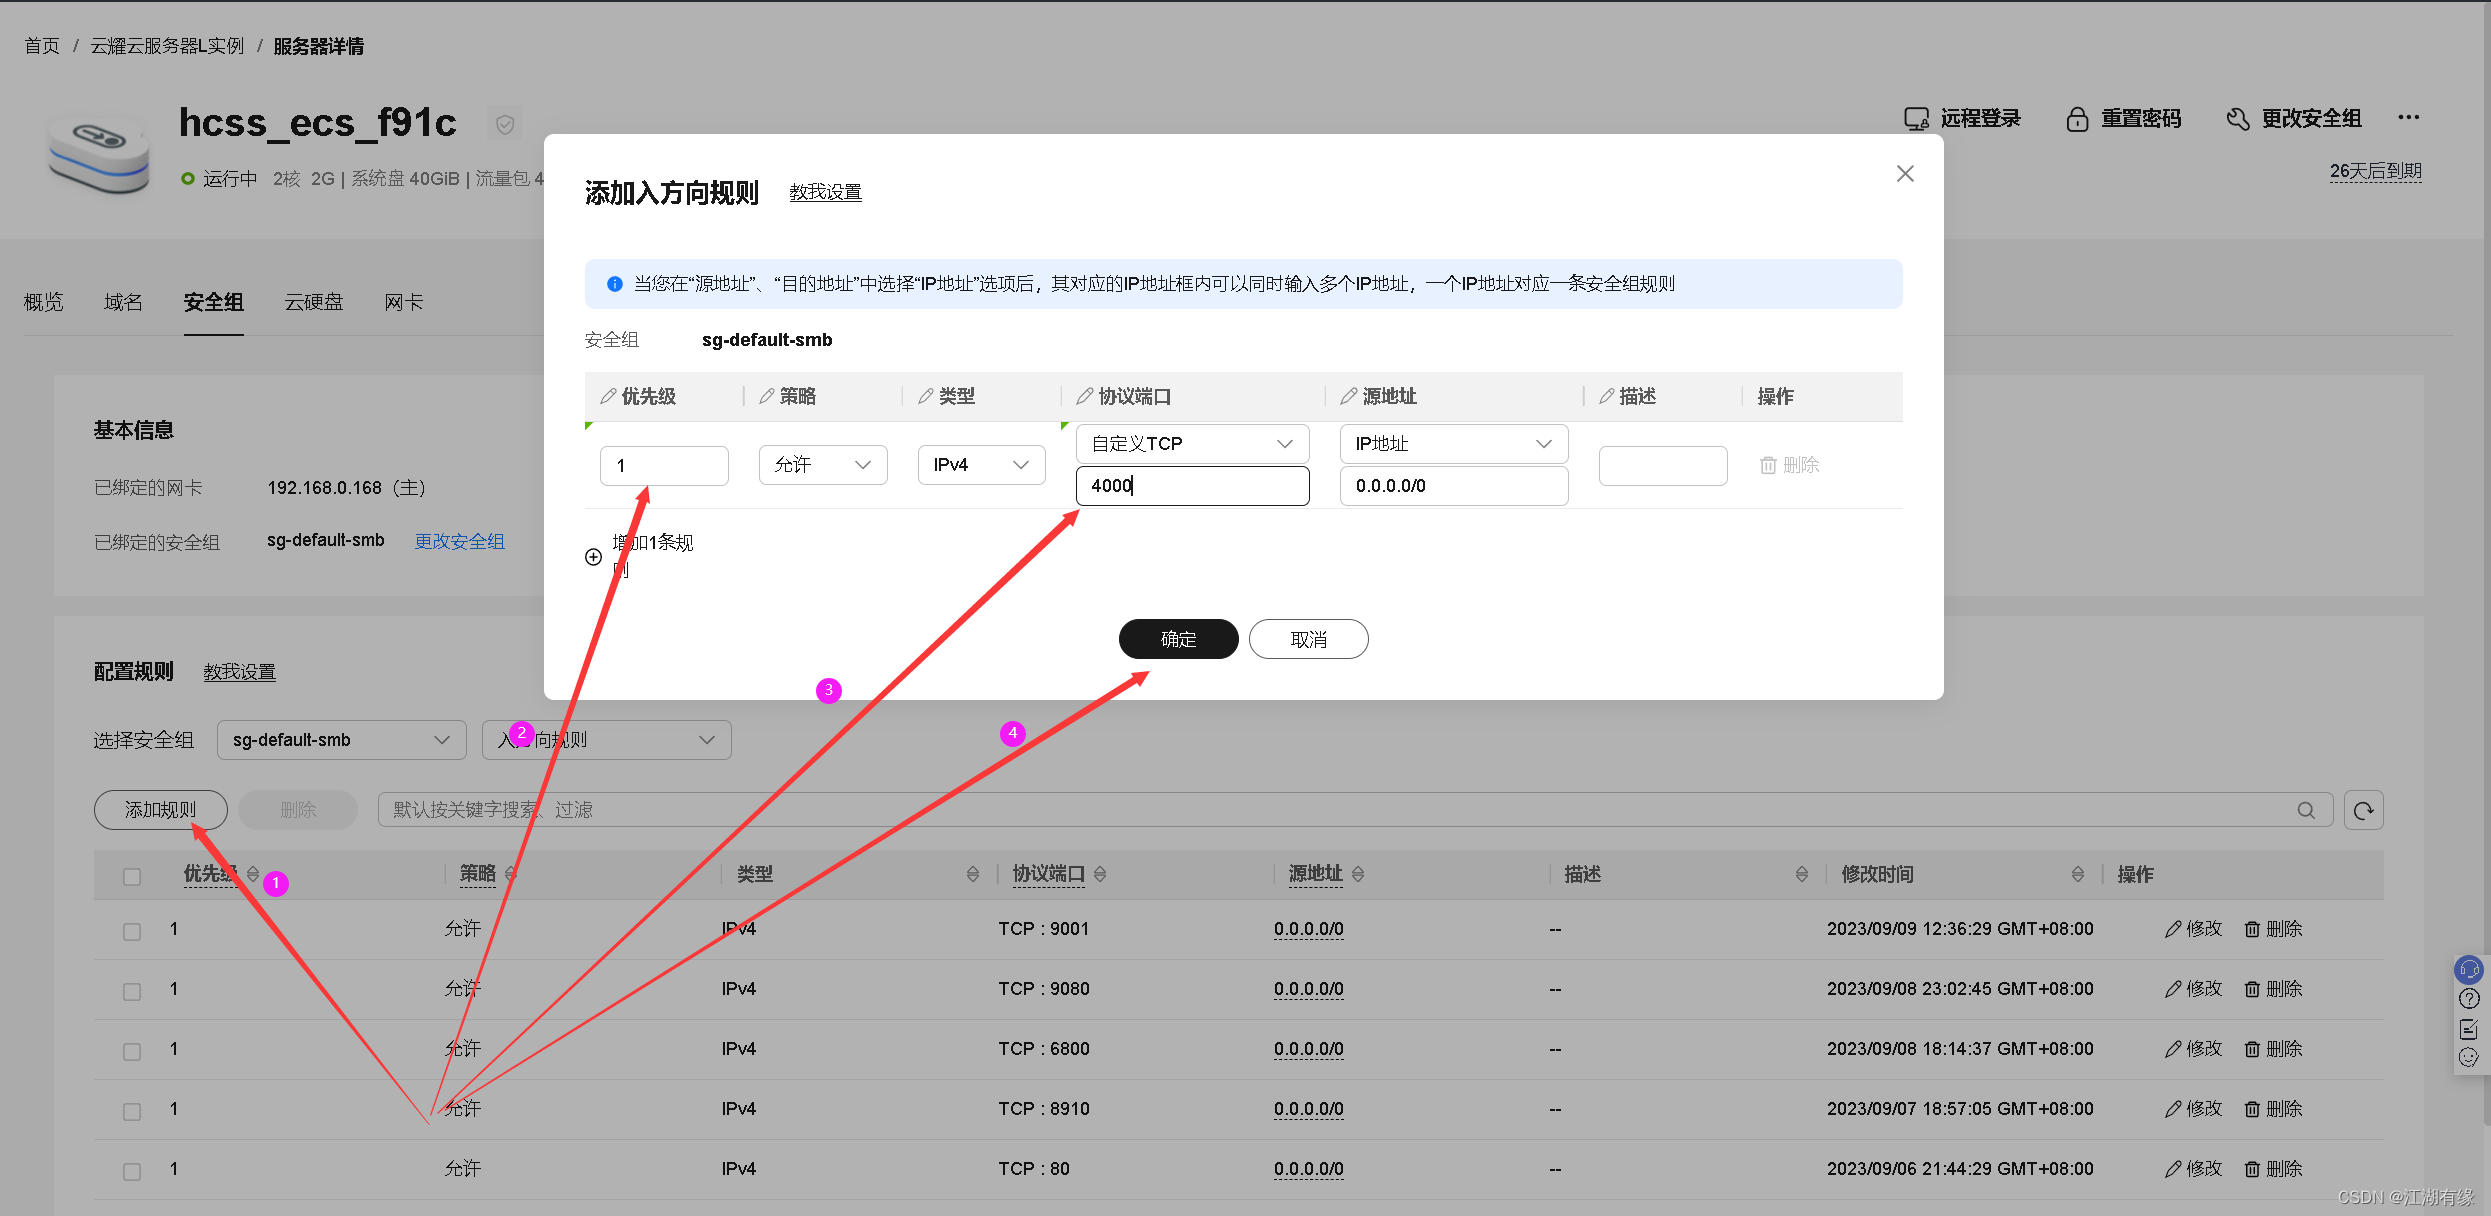Screen dimensions: 2491x1216
Task: Click the edit pencil beside 描述 header
Action: coord(1607,396)
